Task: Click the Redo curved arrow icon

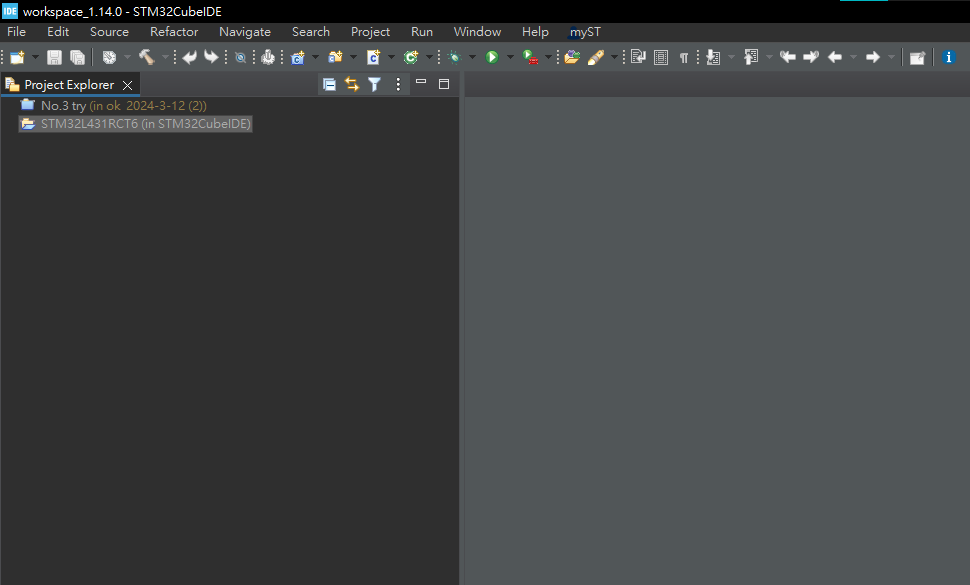Action: coord(212,58)
